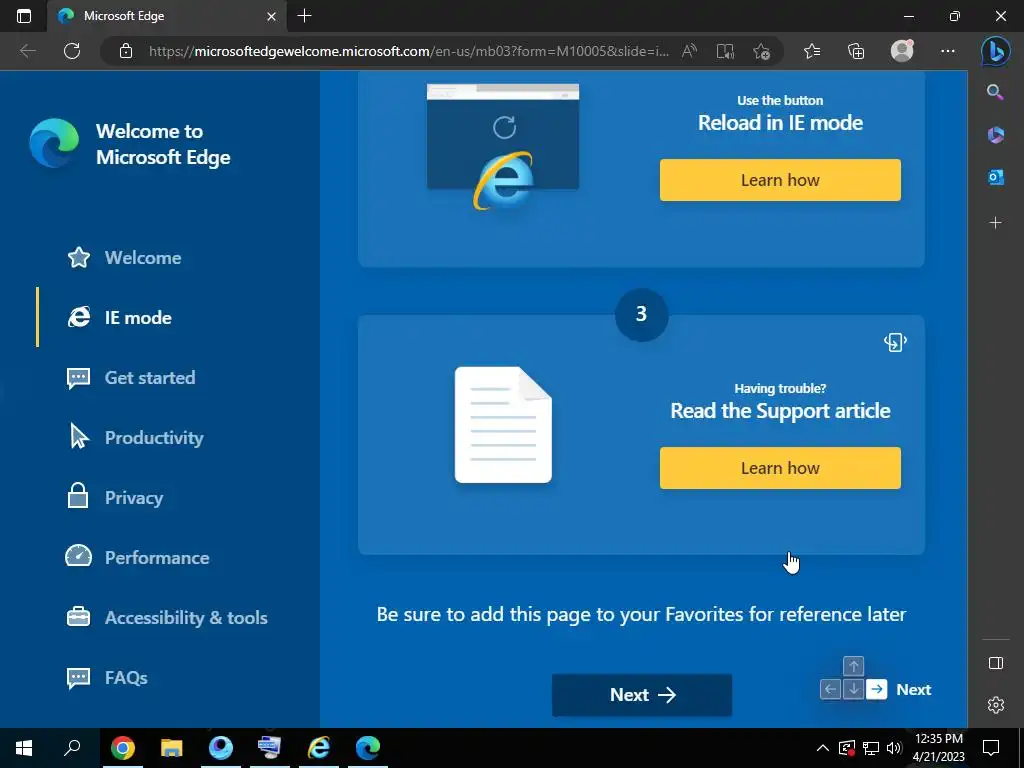Add this page to favorites

pyautogui.click(x=761, y=51)
